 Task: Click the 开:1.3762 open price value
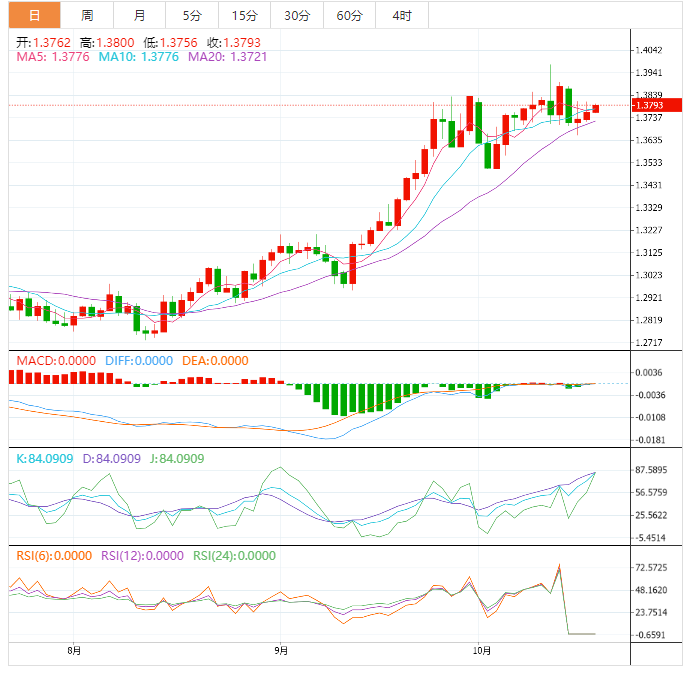[43, 43]
